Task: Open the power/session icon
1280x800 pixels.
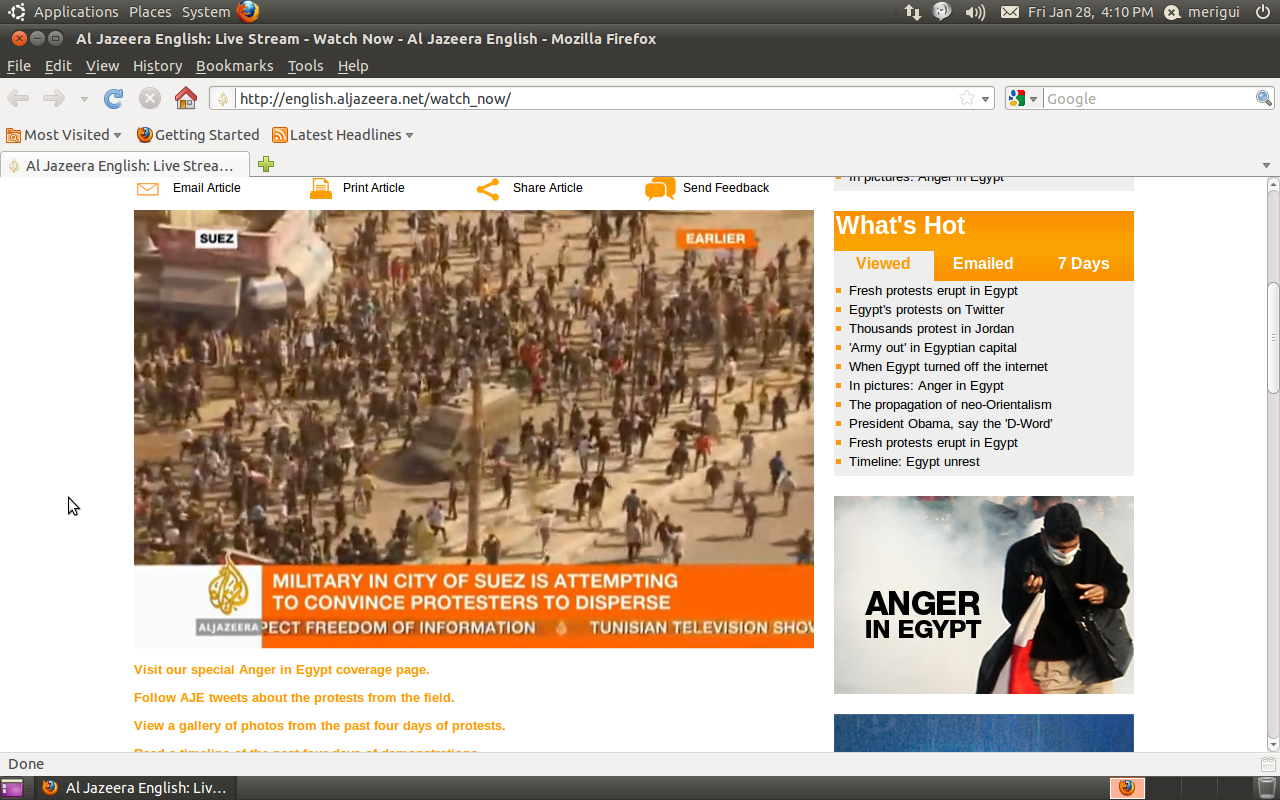Action: point(1262,12)
